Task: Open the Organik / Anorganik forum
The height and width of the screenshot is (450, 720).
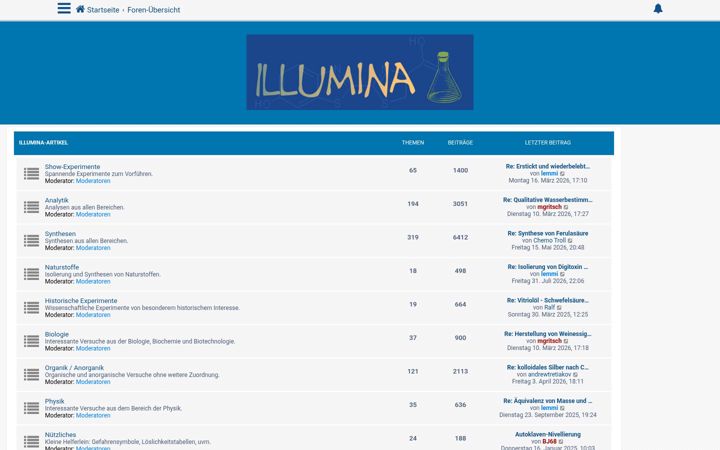Action: [x=74, y=368]
